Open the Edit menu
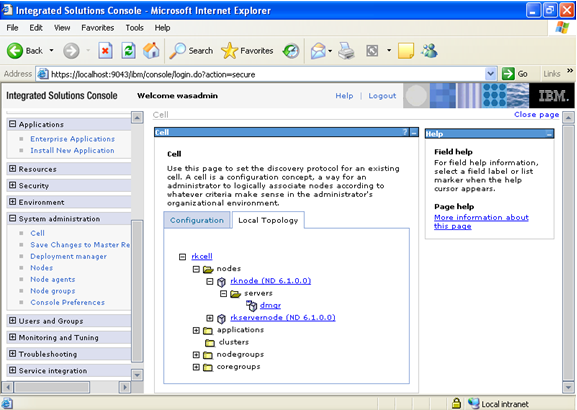 tap(36, 28)
